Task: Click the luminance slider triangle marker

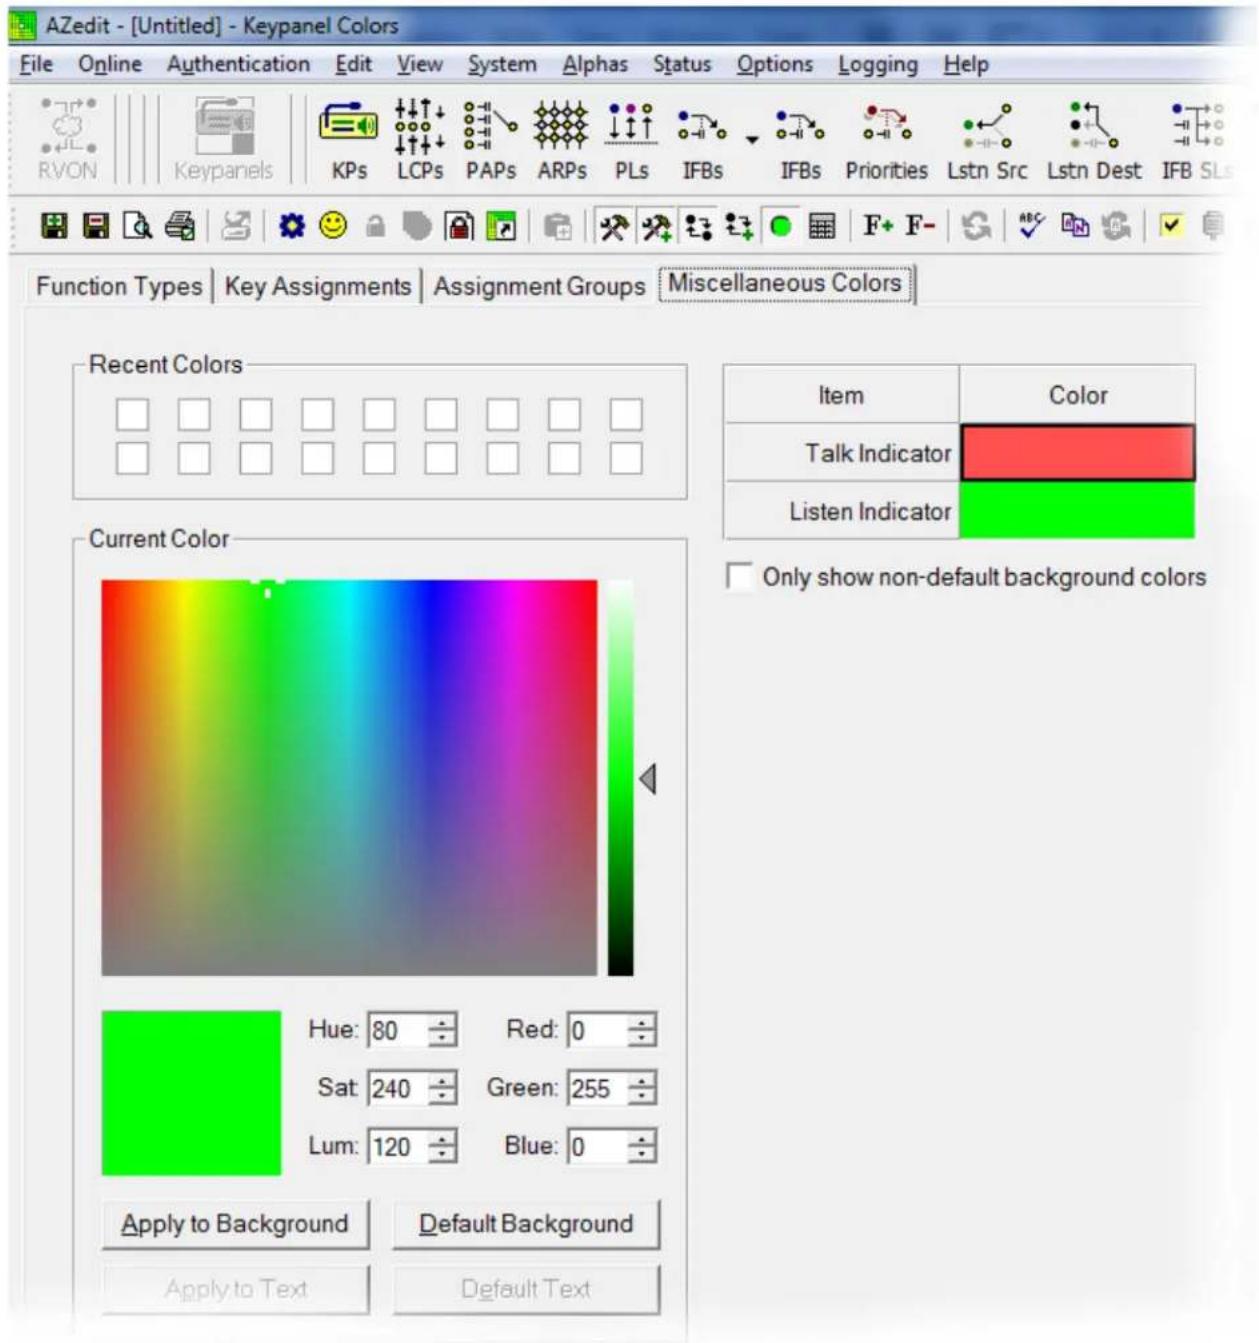Action: (x=648, y=778)
